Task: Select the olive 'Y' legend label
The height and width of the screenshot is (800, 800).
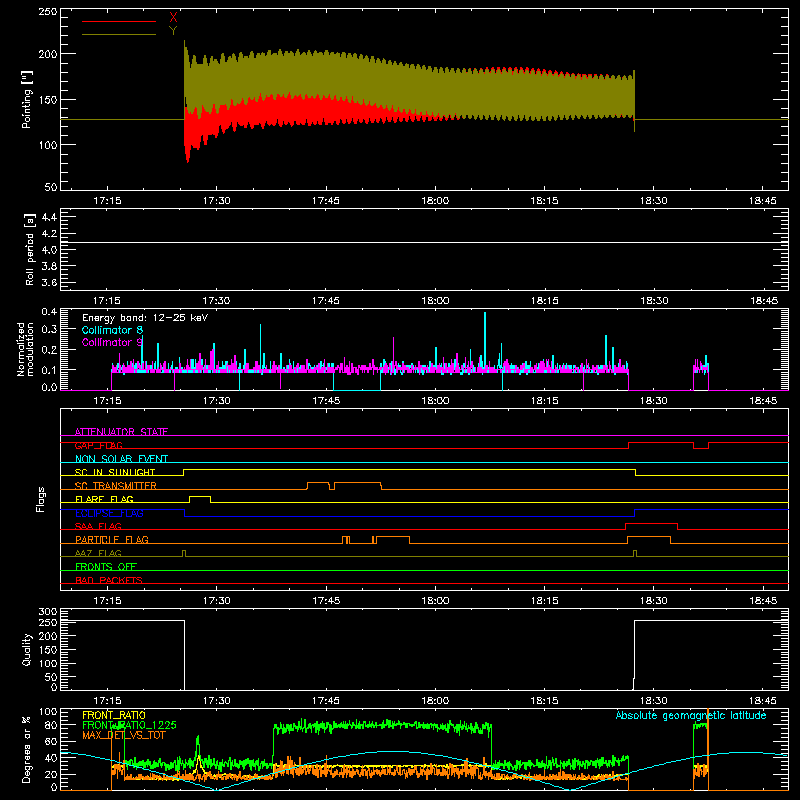Action: (173, 31)
